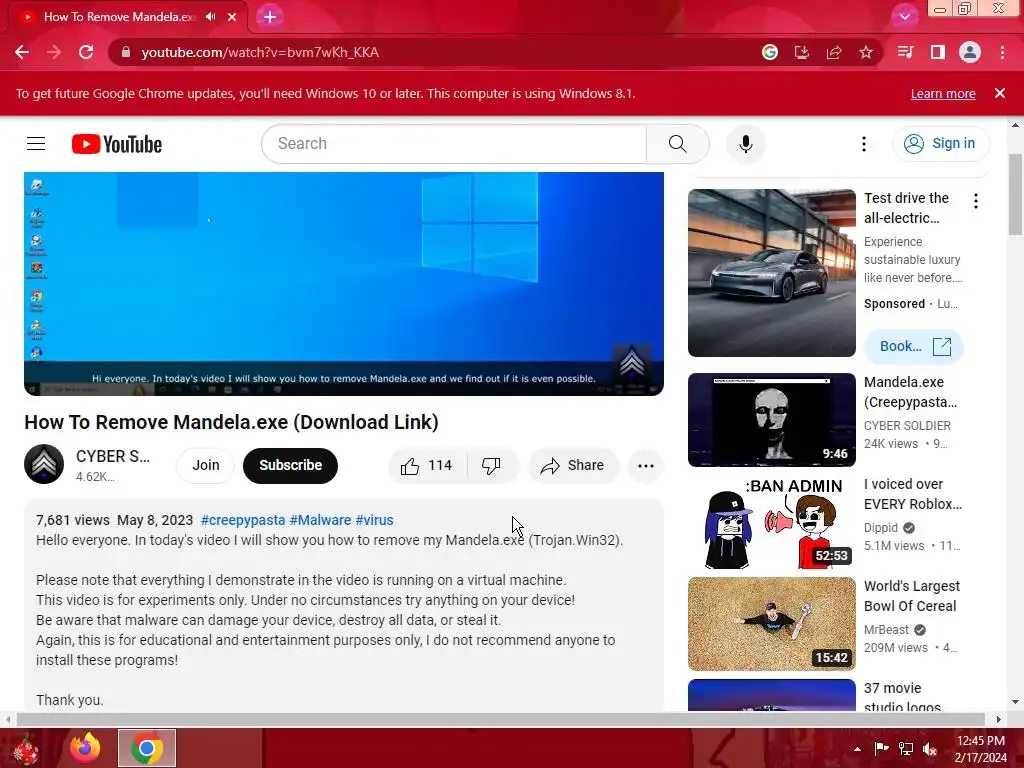
Task: Switch to Chrome in the taskbar
Action: [x=147, y=748]
